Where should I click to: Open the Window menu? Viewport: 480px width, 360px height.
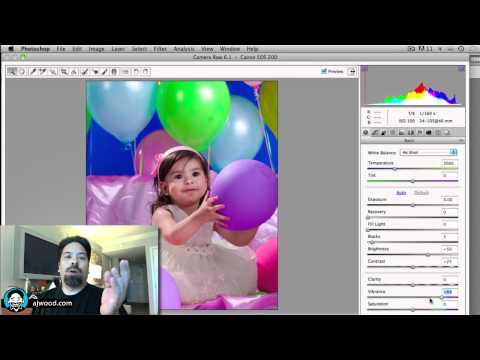[x=230, y=49]
